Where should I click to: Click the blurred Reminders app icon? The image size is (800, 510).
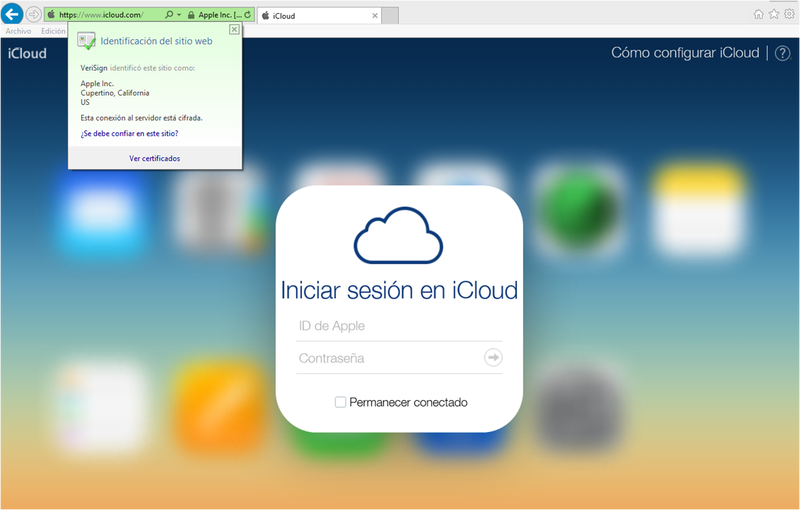101,408
